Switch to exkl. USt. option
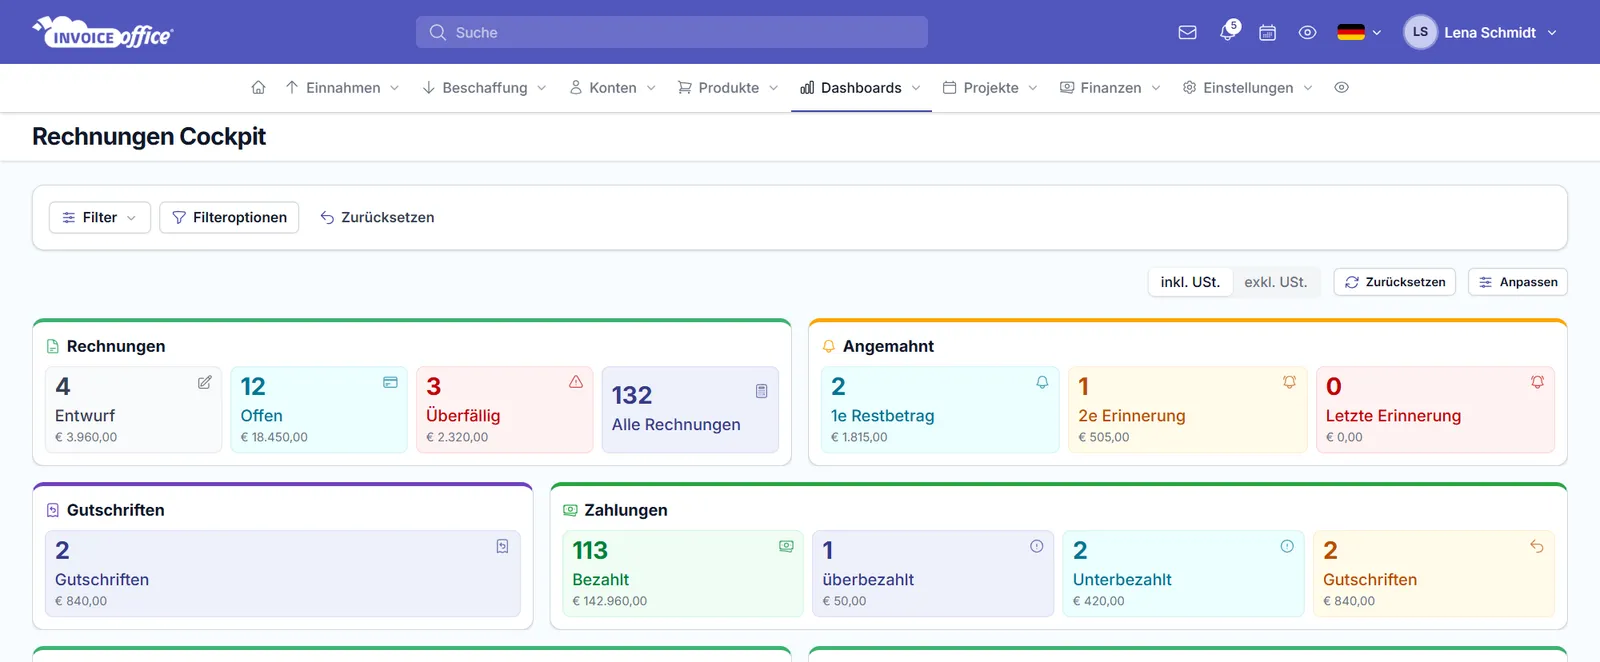Screen dimensions: 1600x662 (1276, 282)
